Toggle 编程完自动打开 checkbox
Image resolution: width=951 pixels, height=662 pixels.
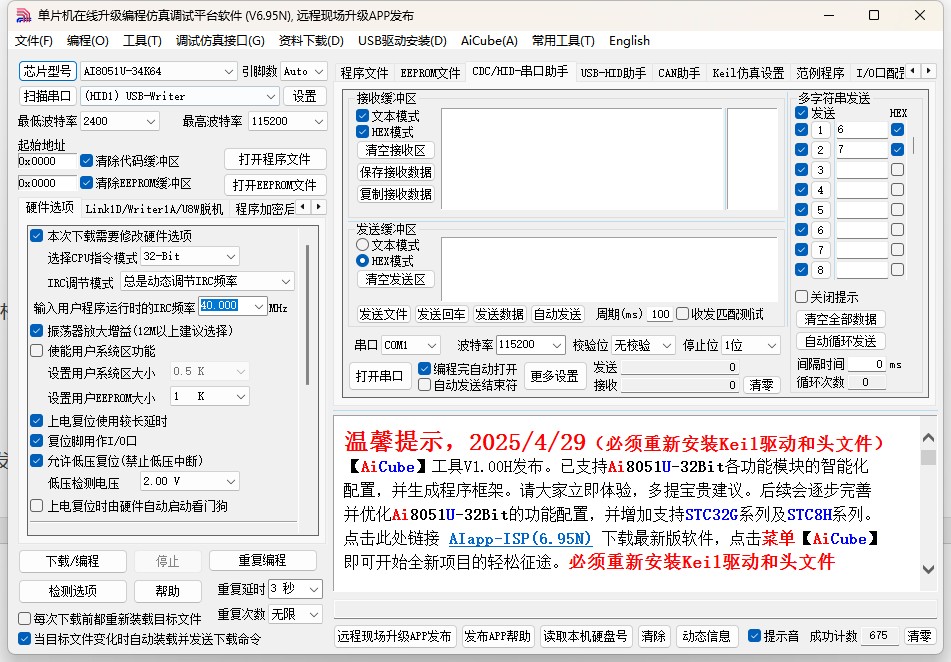point(425,369)
